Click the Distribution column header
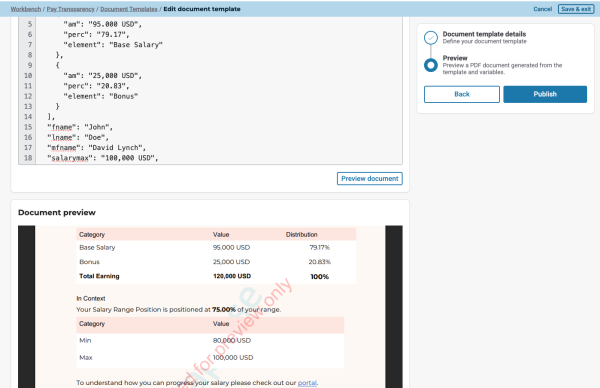The height and width of the screenshot is (388, 600). (x=302, y=235)
